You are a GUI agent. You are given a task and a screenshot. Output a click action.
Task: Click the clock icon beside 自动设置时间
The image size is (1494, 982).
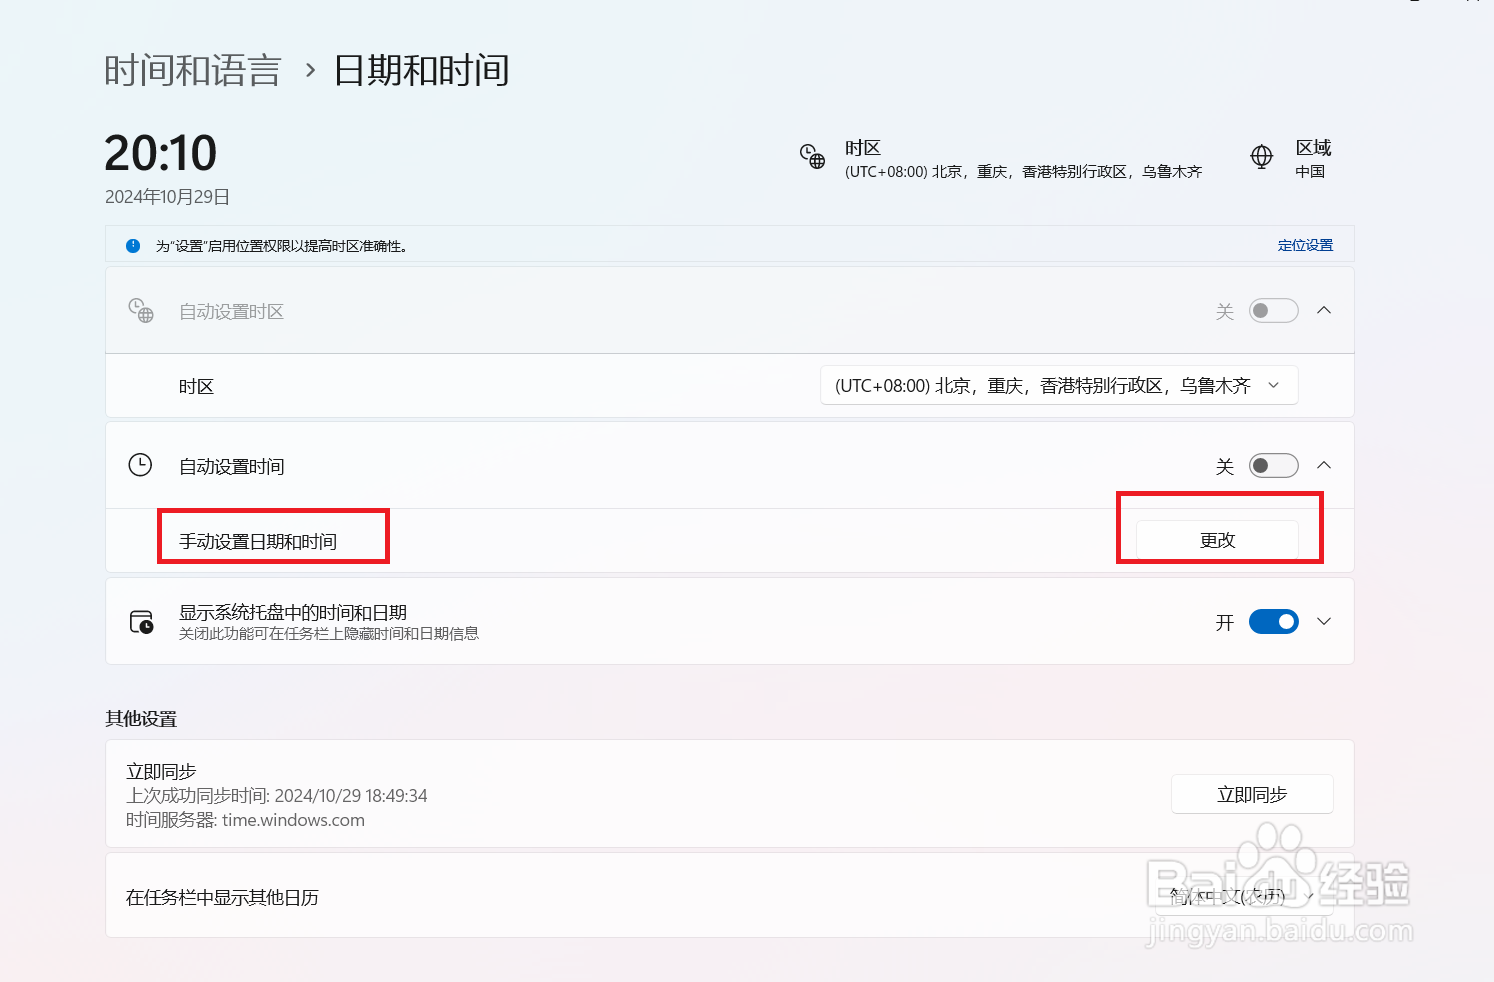(x=140, y=465)
